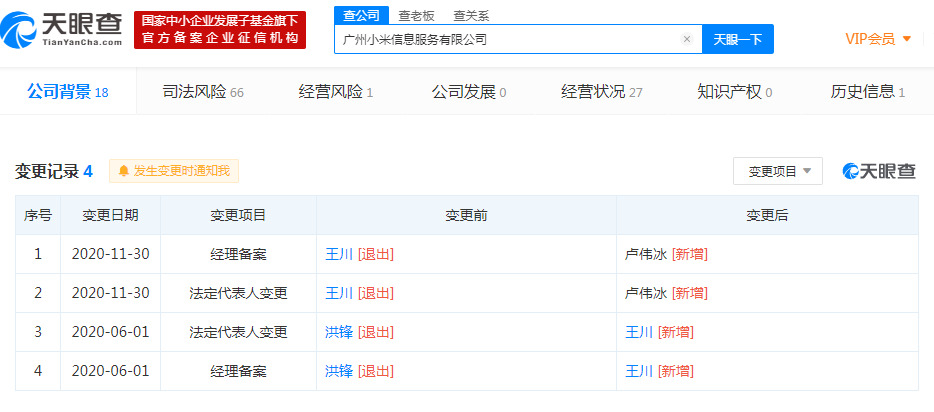Viewport: 934px width, 412px height.
Task: Select 法定代表人变更 cell in row 2
Action: click(238, 293)
